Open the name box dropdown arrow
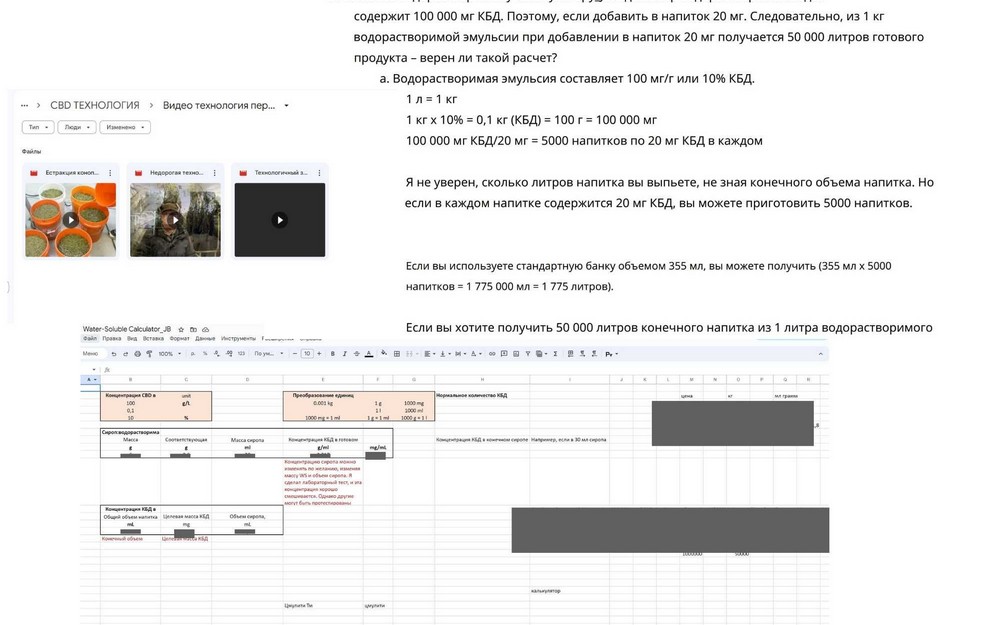 [94, 370]
